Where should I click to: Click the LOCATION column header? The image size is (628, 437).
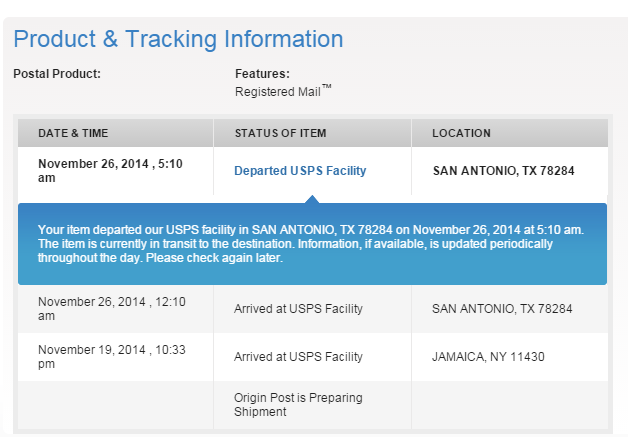point(461,133)
